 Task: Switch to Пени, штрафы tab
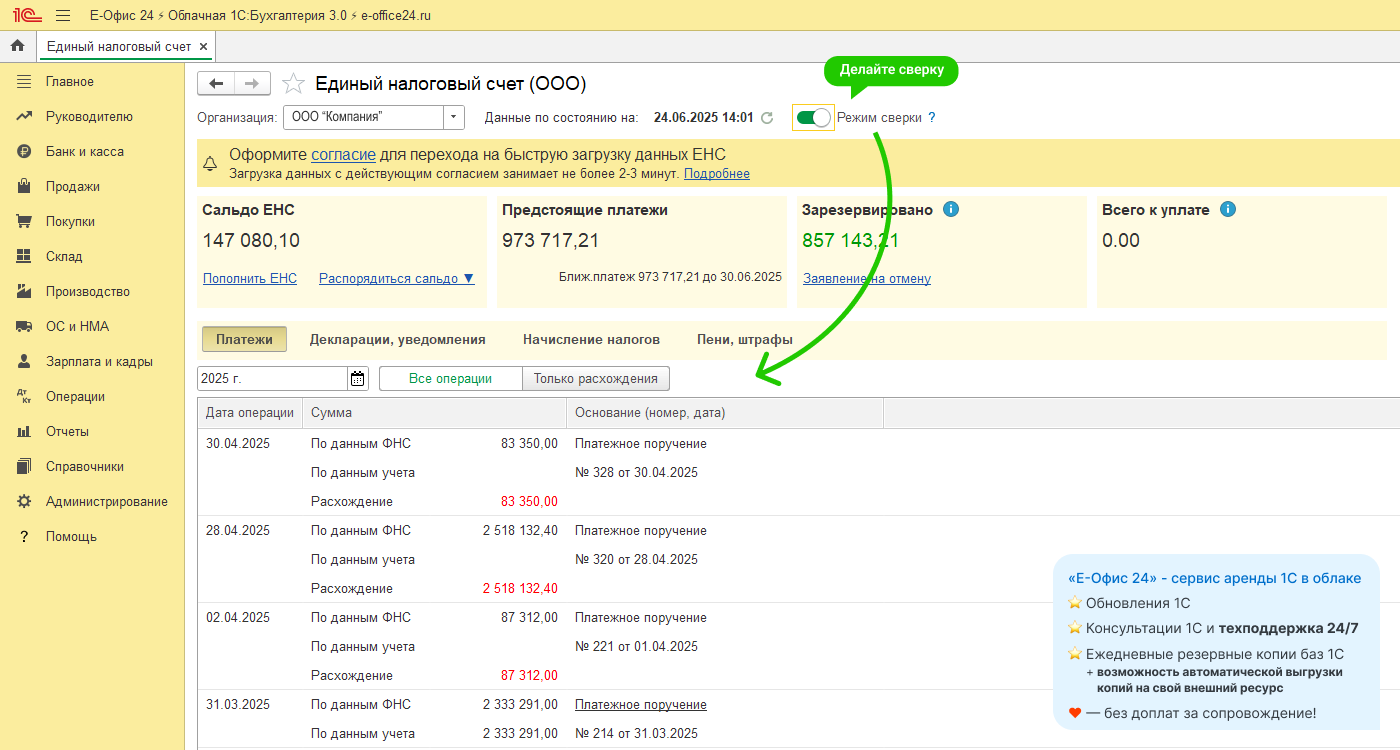point(745,340)
